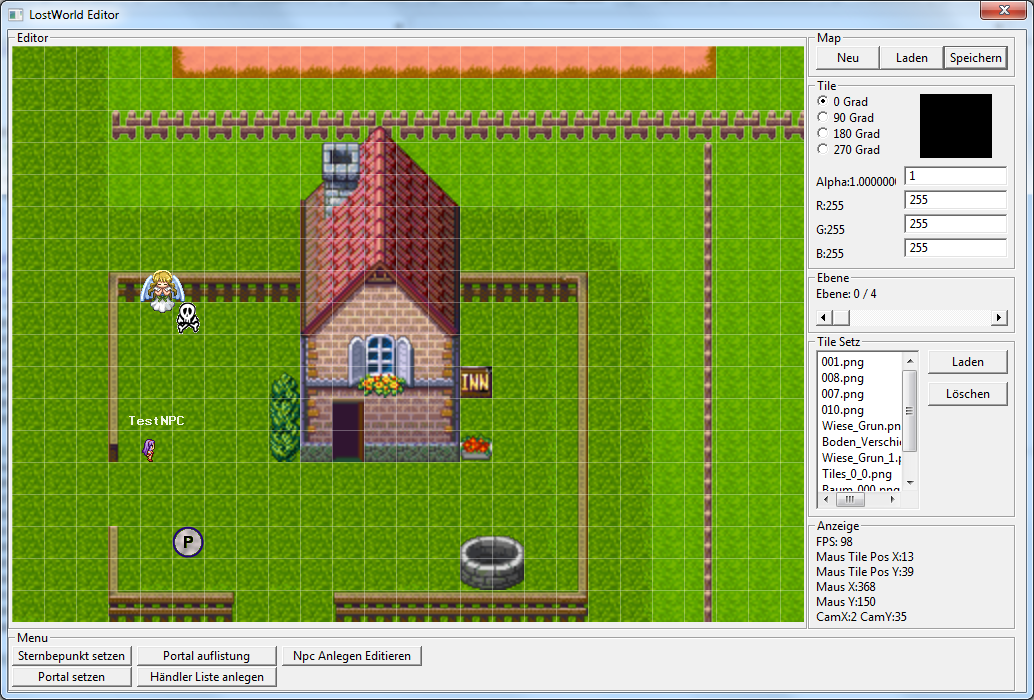The image size is (1034, 700).
Task: Click Laden in the Tile Setz group
Action: 967,362
